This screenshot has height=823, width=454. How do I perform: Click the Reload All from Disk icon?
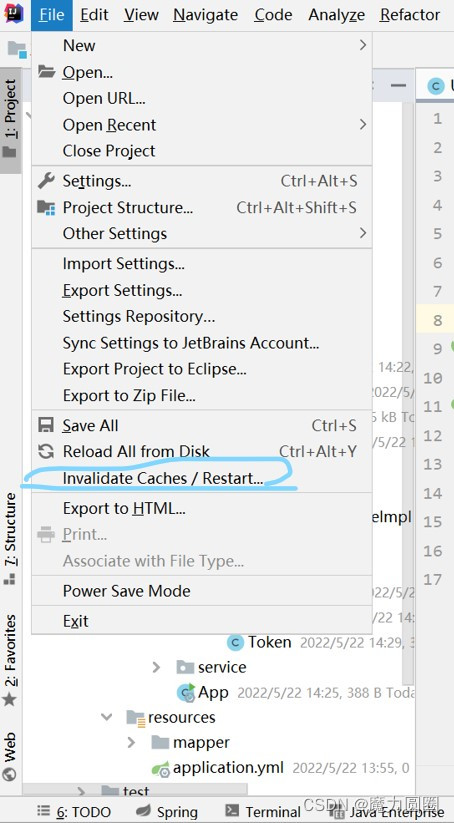tap(46, 451)
